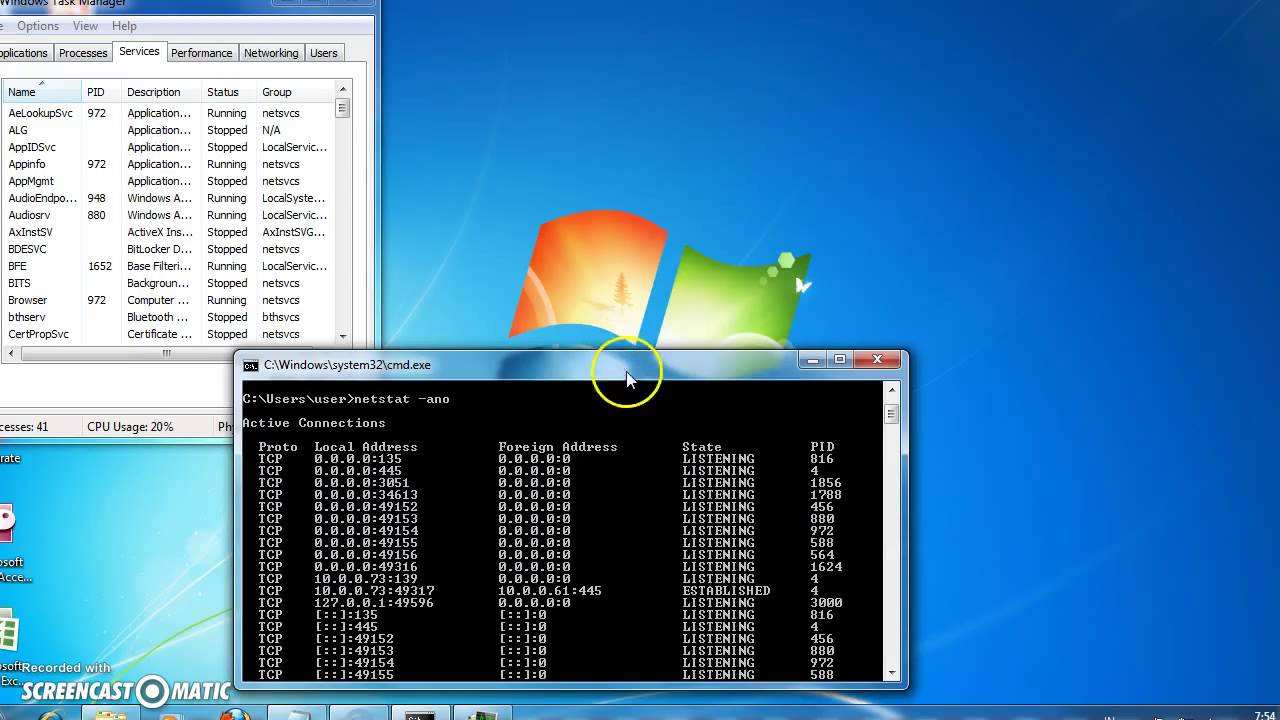Open the Microsoft Excel desktop shortcut

[x=8, y=648]
